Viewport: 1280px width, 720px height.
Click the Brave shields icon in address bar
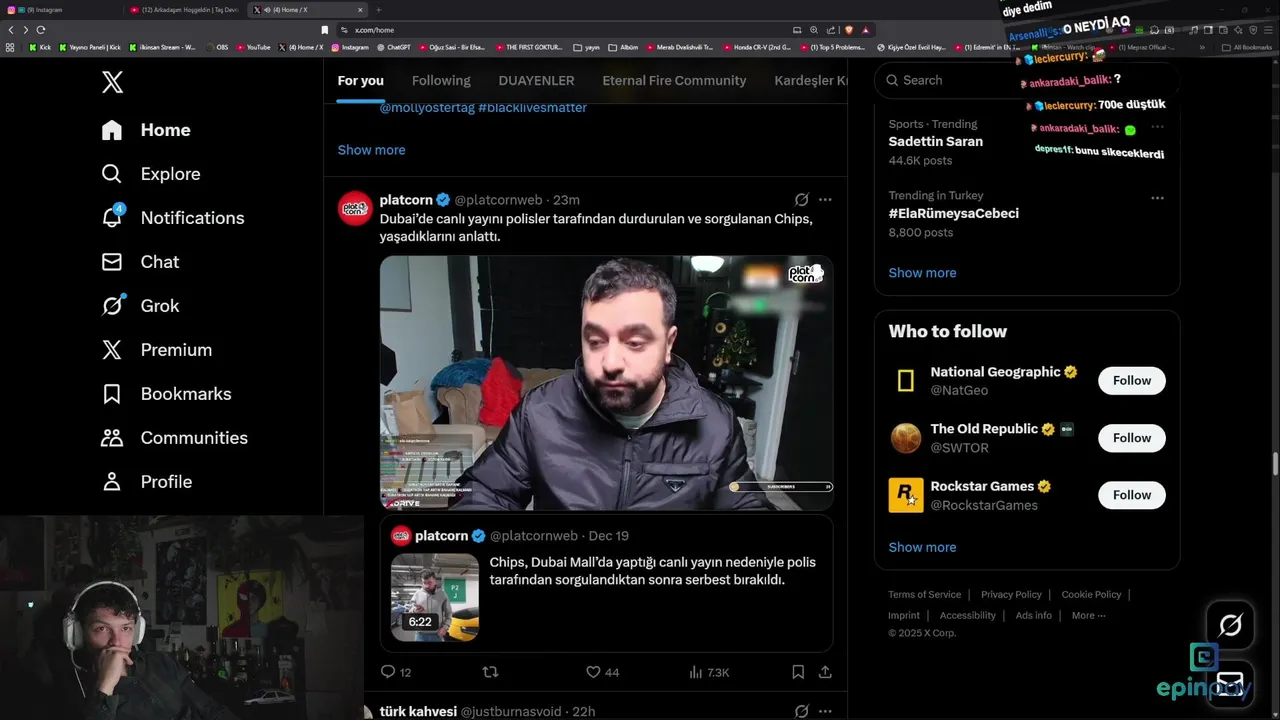pyautogui.click(x=850, y=30)
